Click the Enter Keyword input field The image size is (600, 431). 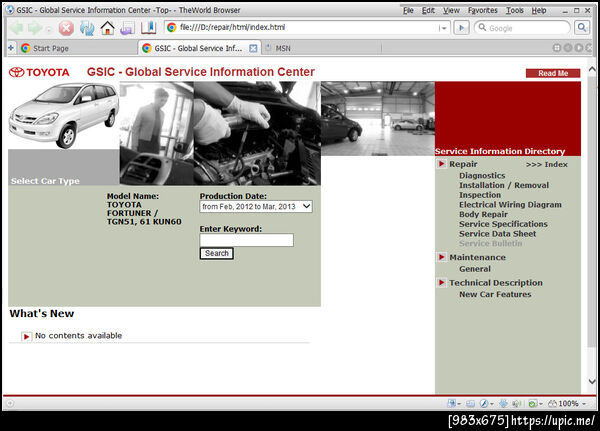pos(246,240)
